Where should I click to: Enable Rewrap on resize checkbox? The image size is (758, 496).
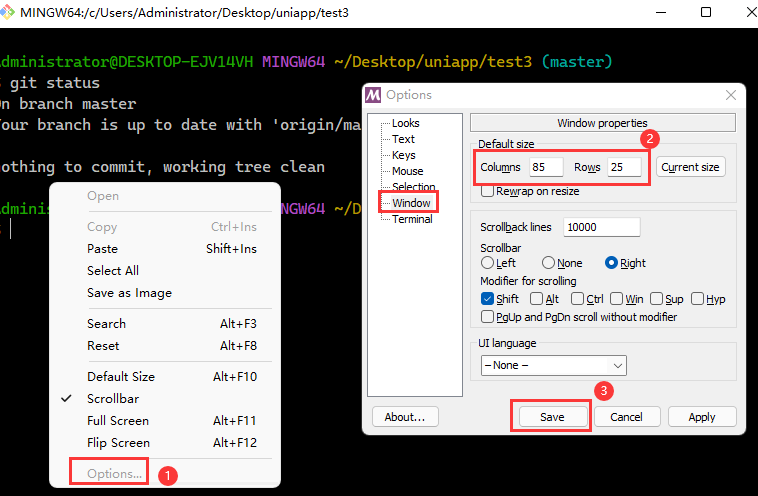[487, 191]
